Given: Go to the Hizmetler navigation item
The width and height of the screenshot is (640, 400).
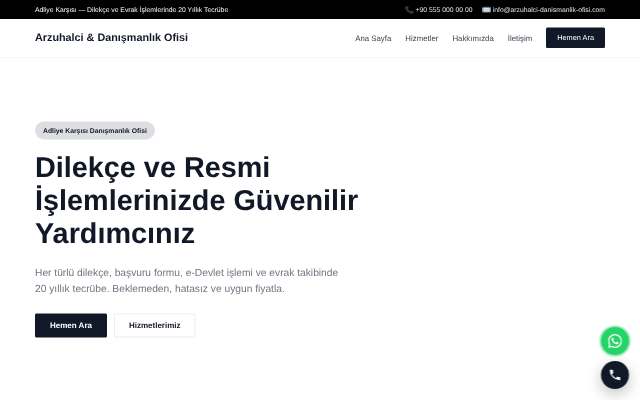Looking at the screenshot, I should click(x=422, y=38).
